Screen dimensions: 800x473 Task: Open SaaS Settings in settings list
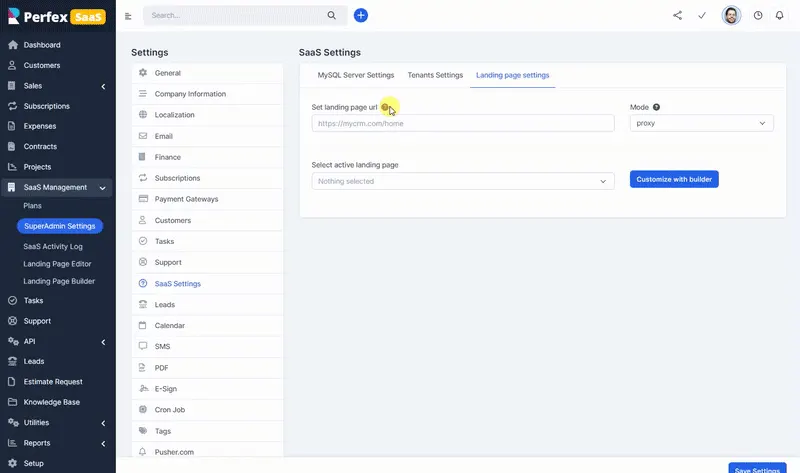(207, 284)
